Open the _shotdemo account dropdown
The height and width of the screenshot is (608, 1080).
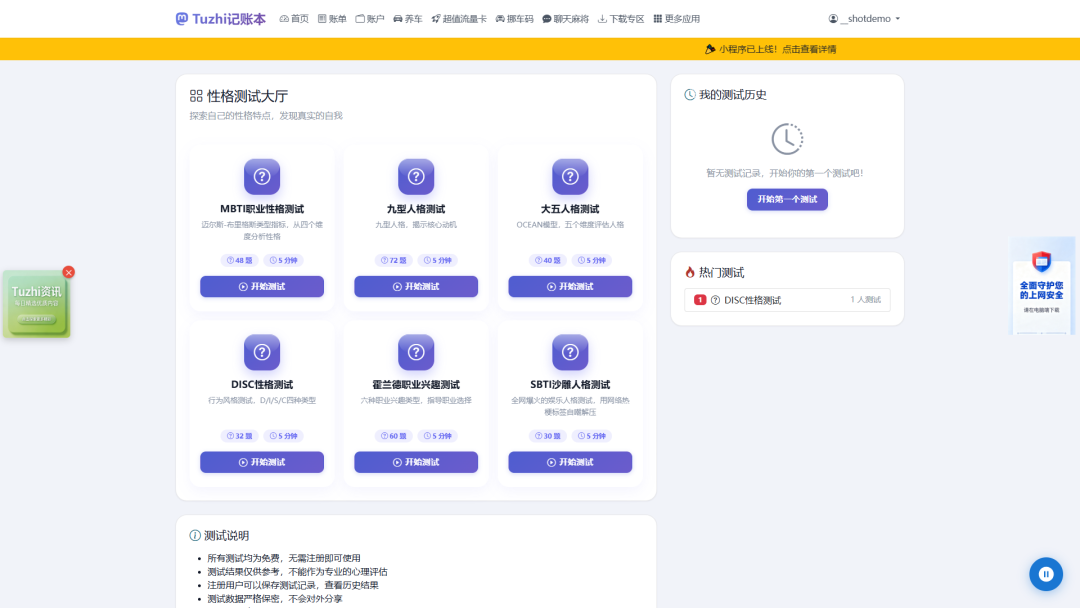coord(864,19)
